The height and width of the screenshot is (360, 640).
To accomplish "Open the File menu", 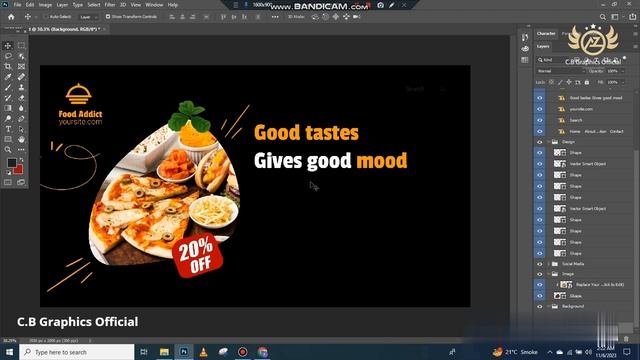I will 17,5.
